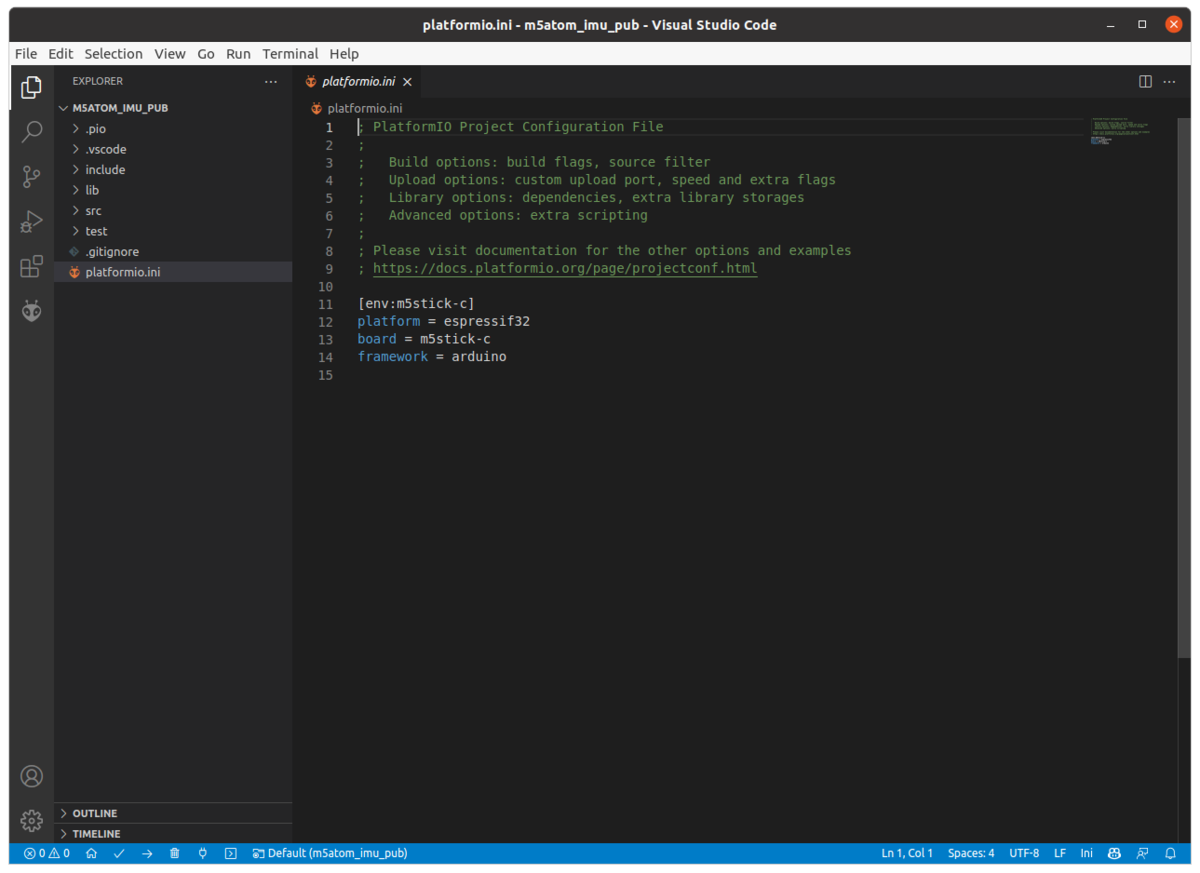Open the Extensions view

32,266
